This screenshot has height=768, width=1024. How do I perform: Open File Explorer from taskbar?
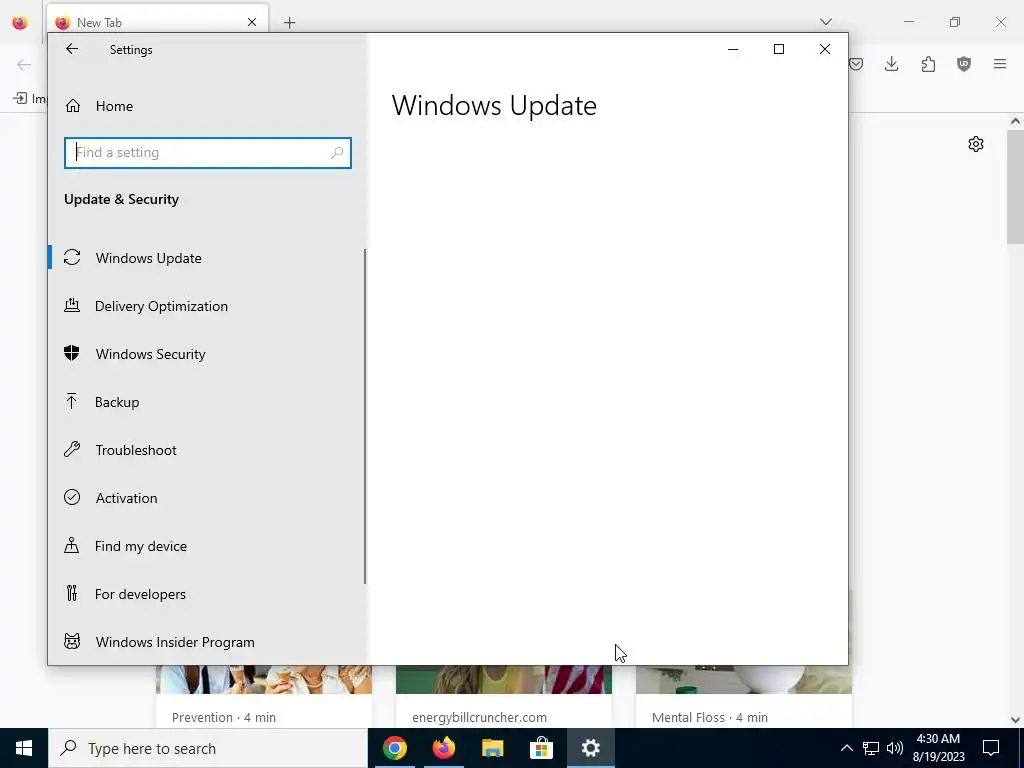[x=492, y=748]
